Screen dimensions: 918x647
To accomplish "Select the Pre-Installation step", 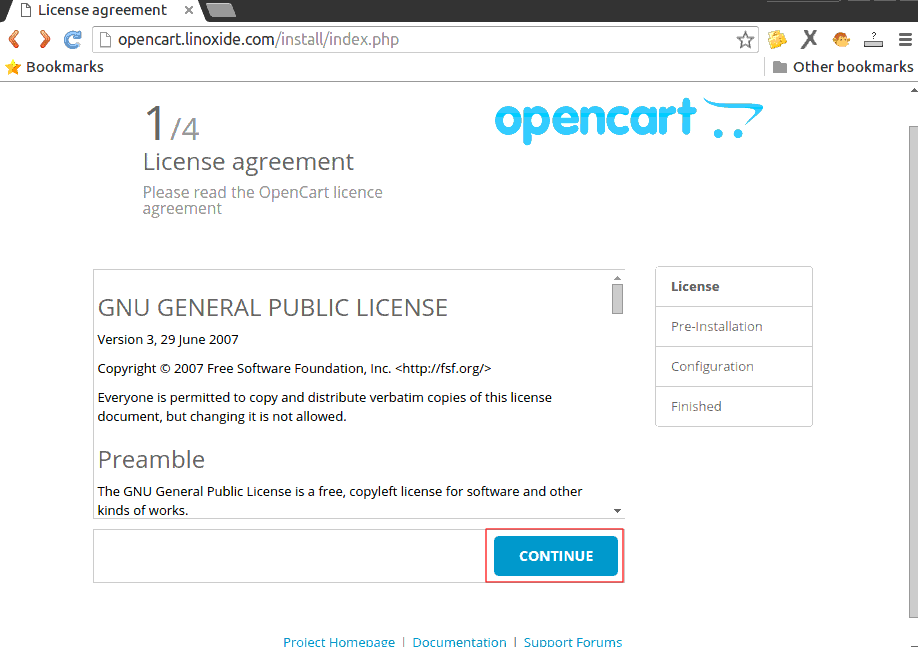I will [734, 326].
